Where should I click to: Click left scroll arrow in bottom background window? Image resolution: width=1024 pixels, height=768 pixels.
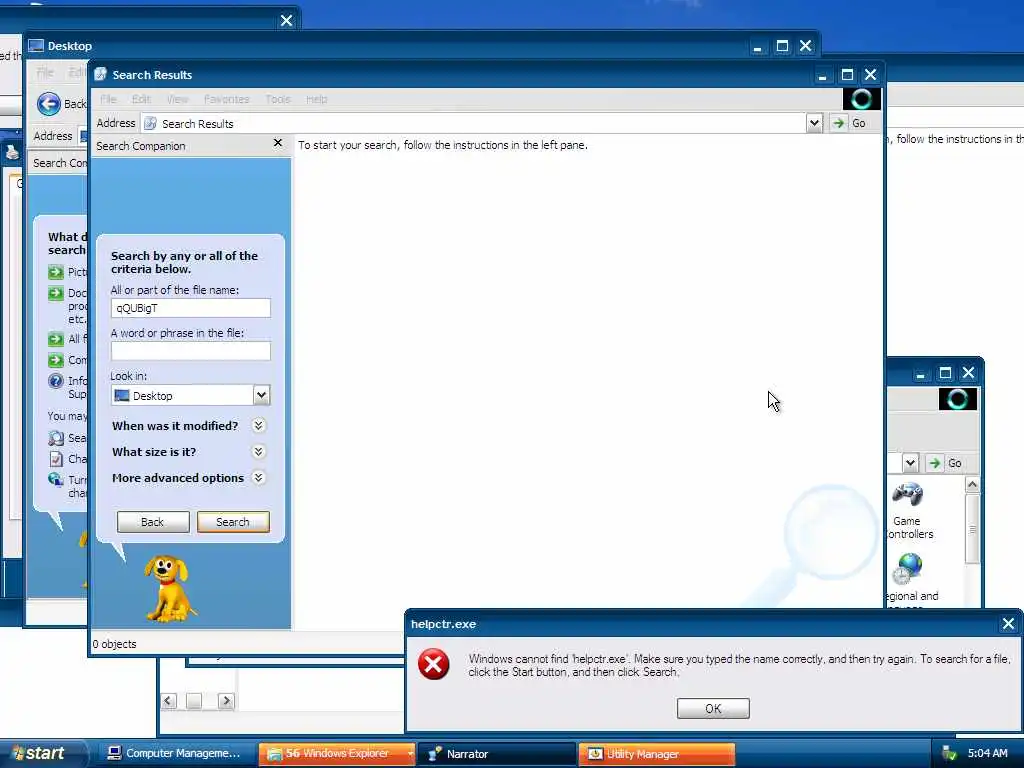click(x=168, y=701)
